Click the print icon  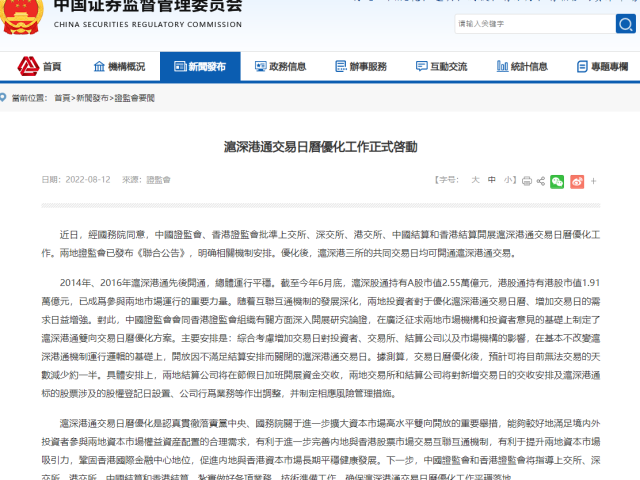point(526,181)
